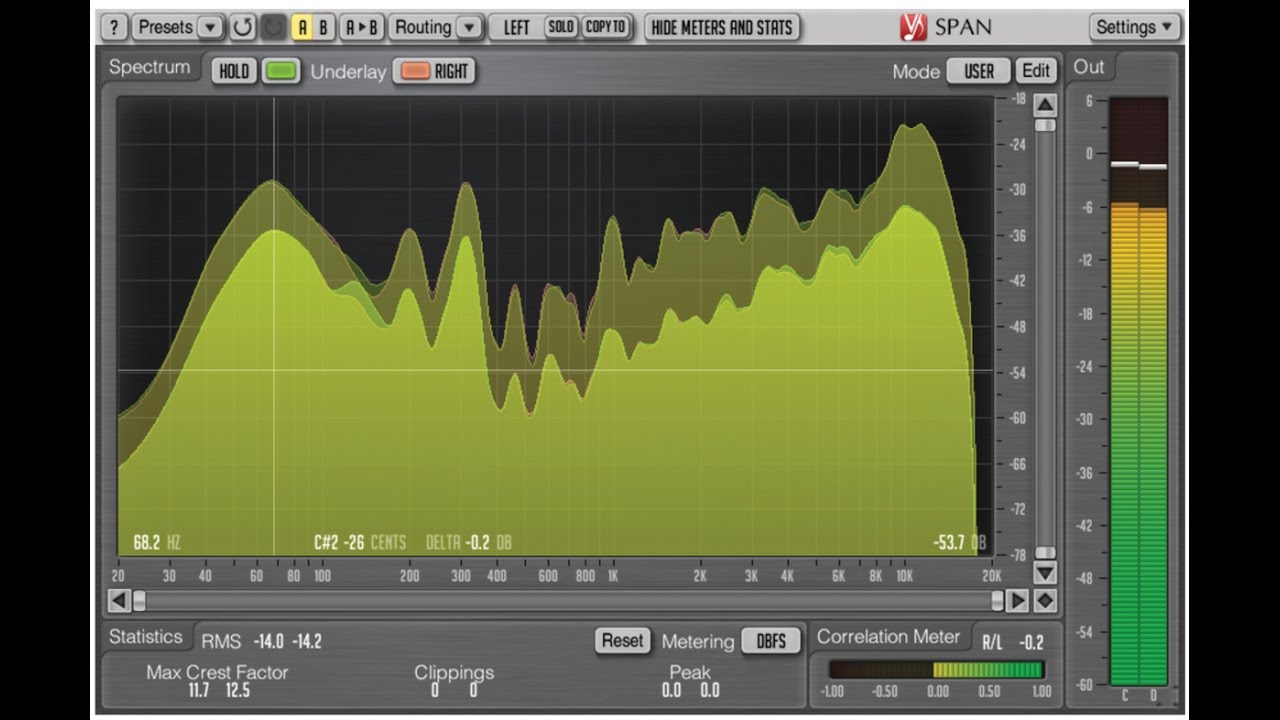The image size is (1280, 720).
Task: Click the green spectrum color swatch
Action: [x=281, y=71]
